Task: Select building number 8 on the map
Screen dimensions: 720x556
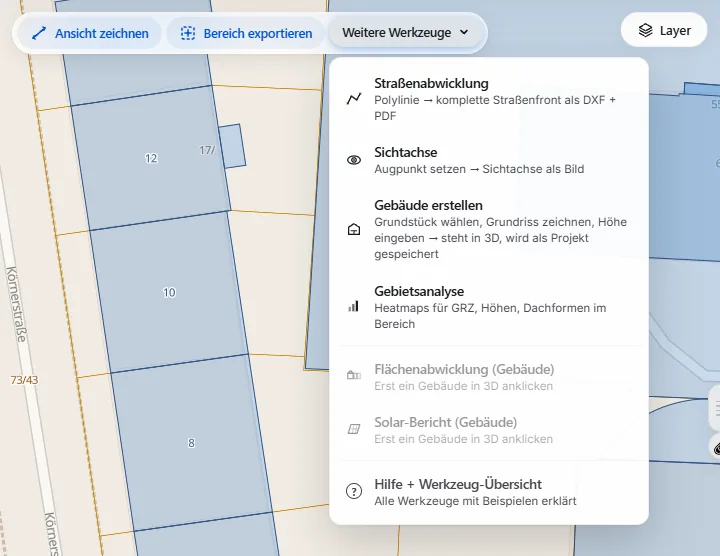Action: pos(191,443)
